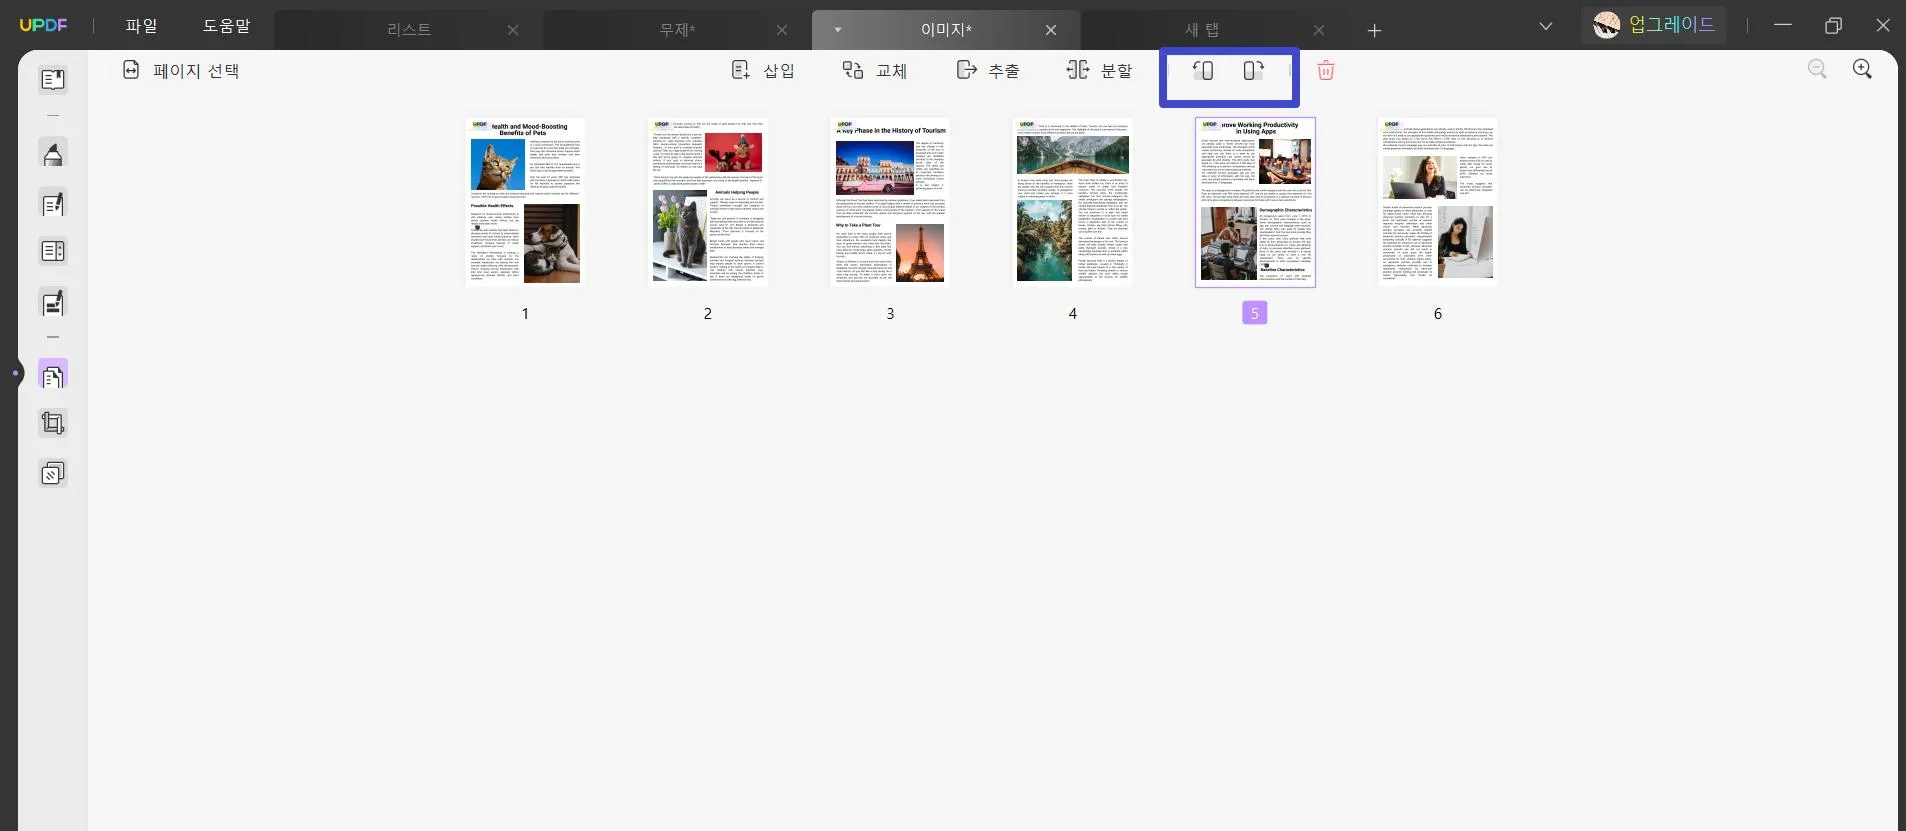The image size is (1906, 831).
Task: Click the 업그레이드 upgrade button
Action: (1657, 25)
